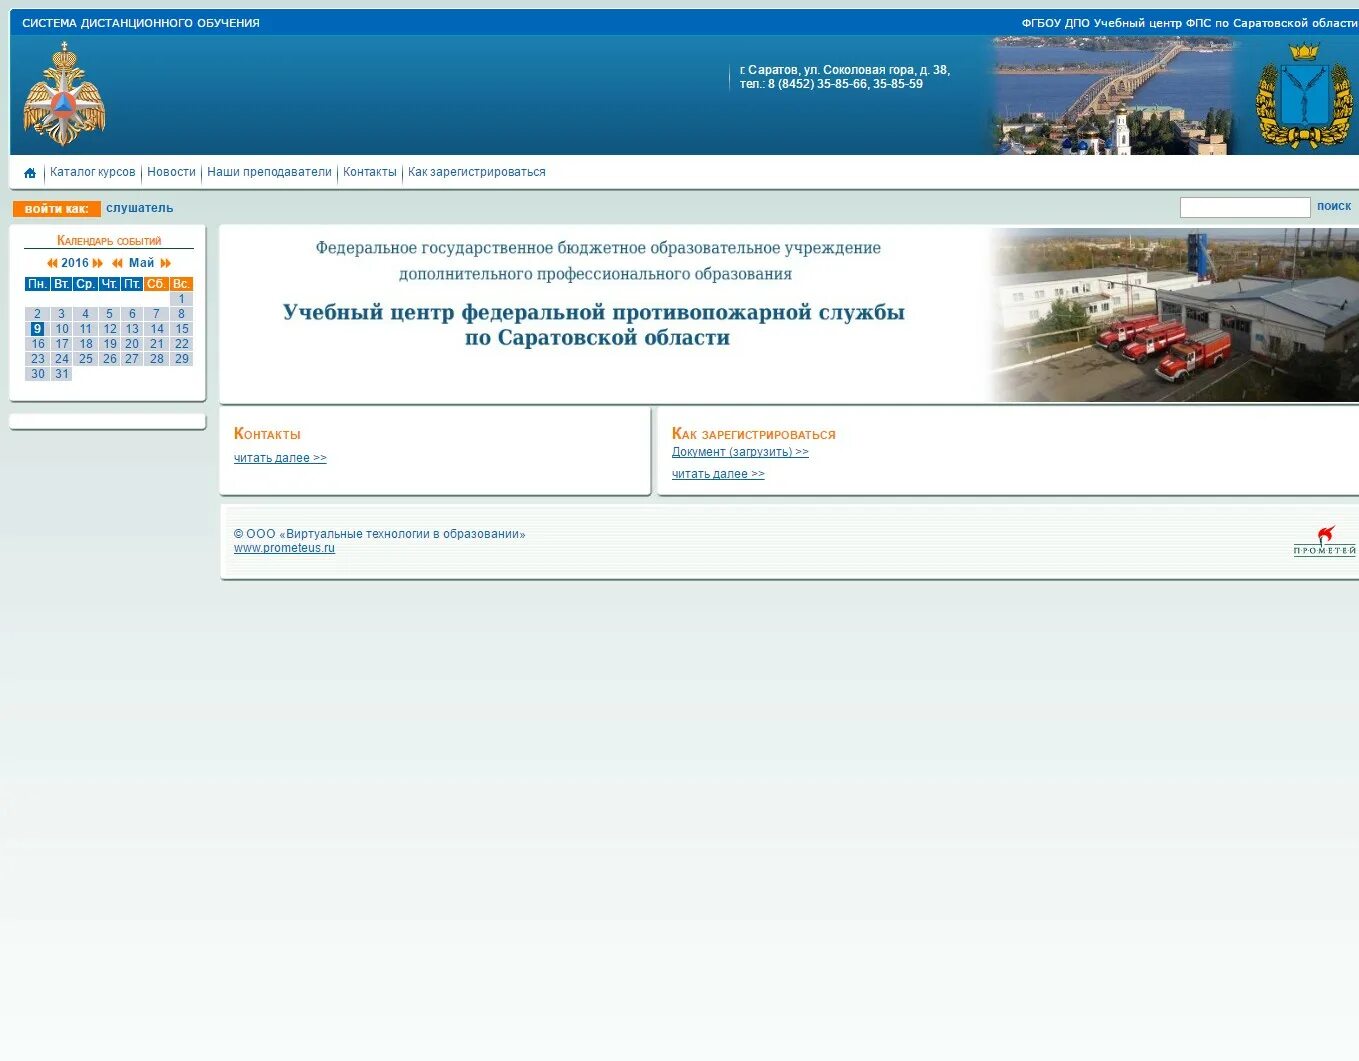Log in as слушатель

pos(140,208)
